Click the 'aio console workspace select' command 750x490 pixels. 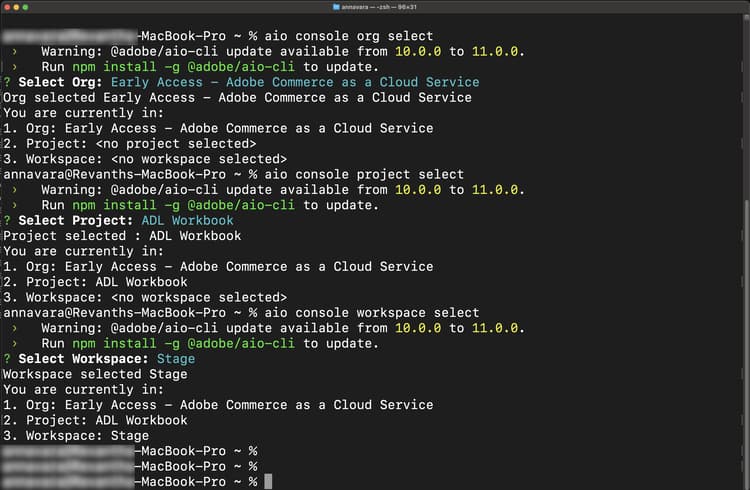click(x=374, y=313)
